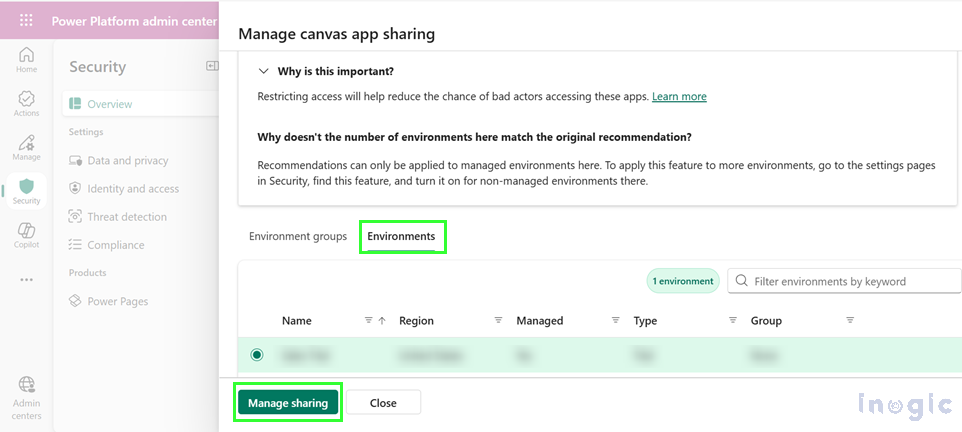
Task: Open Region column filter icon
Action: tap(499, 320)
